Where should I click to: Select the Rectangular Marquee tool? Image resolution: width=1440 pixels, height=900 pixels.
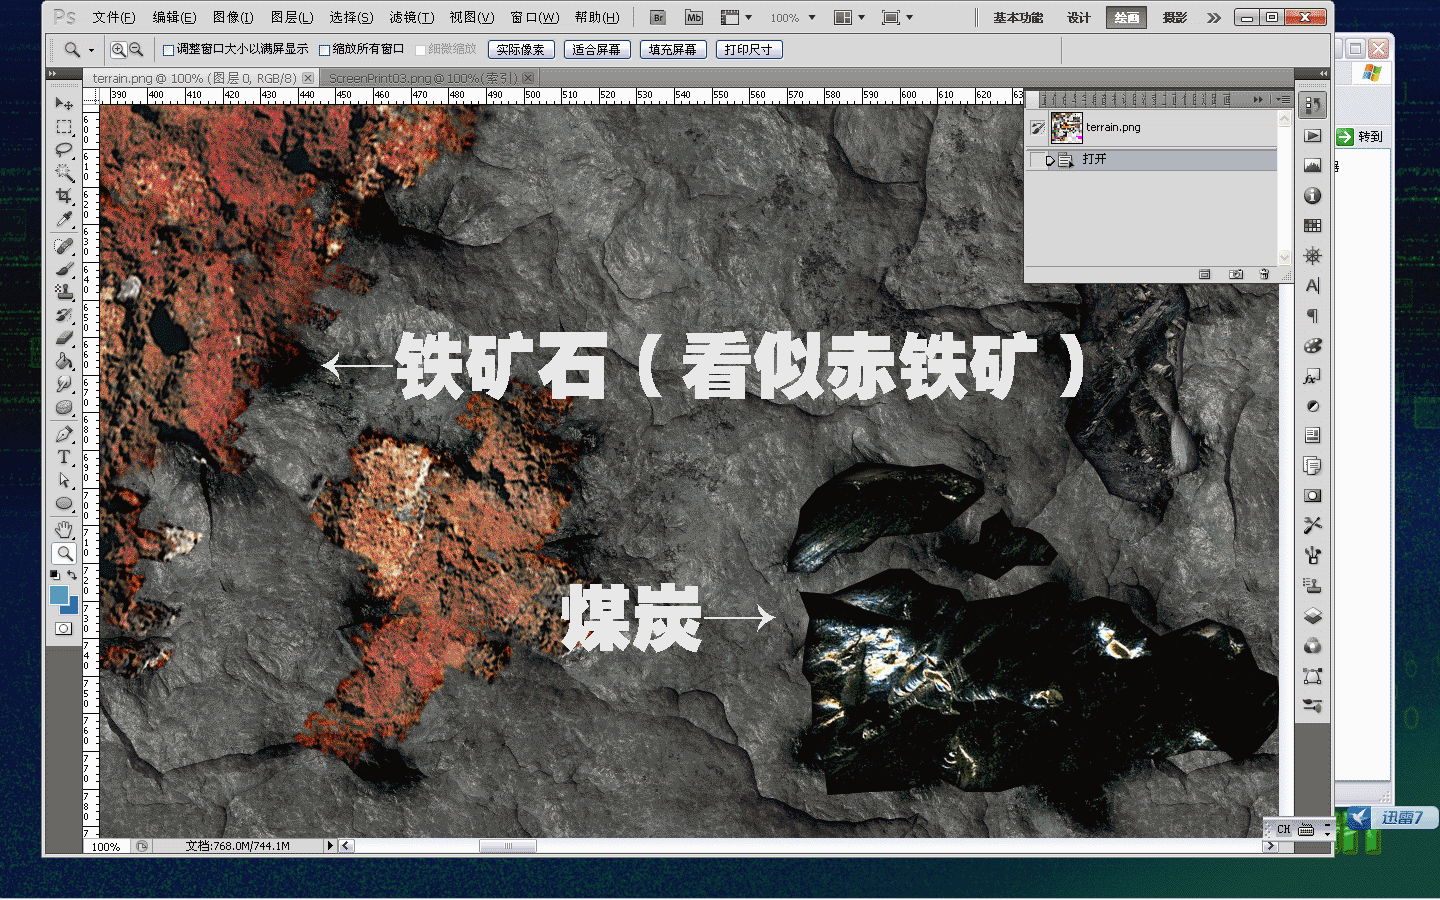(x=64, y=127)
